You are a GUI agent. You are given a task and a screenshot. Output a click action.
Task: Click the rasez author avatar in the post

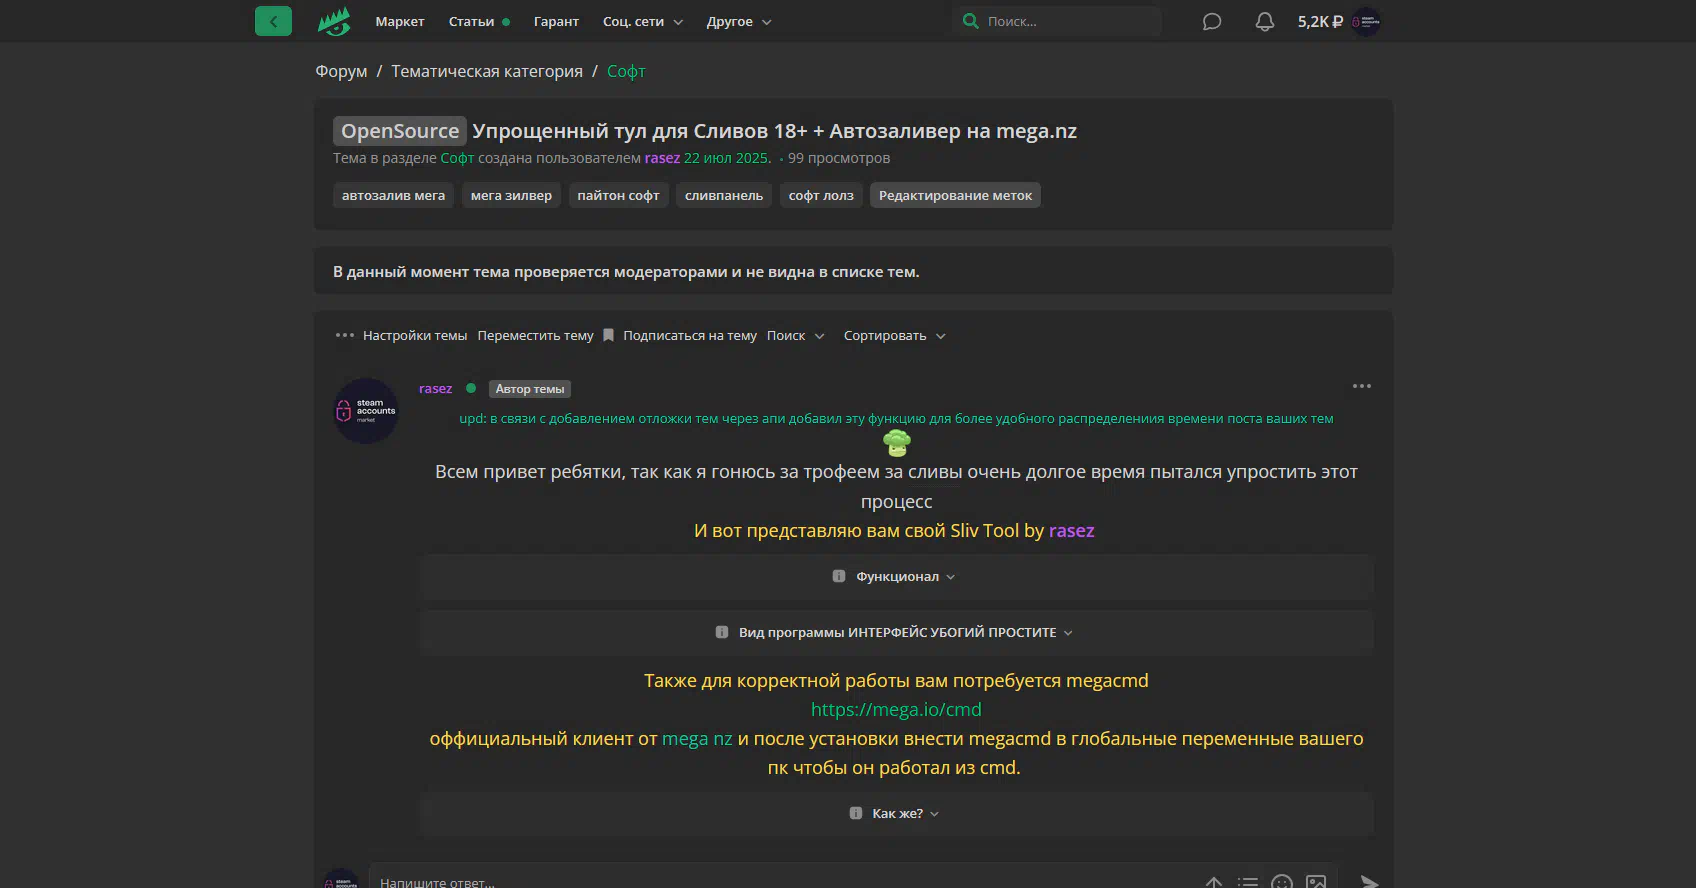click(x=366, y=411)
